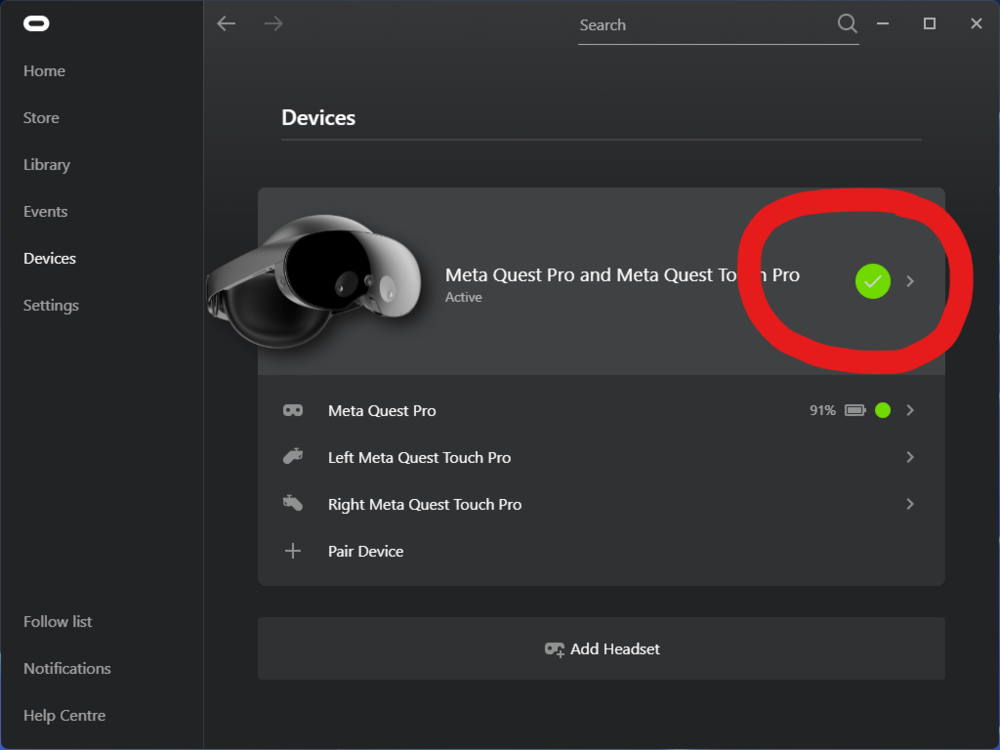The image size is (1000, 750).
Task: Go forward with the right arrow
Action: pyautogui.click(x=274, y=24)
